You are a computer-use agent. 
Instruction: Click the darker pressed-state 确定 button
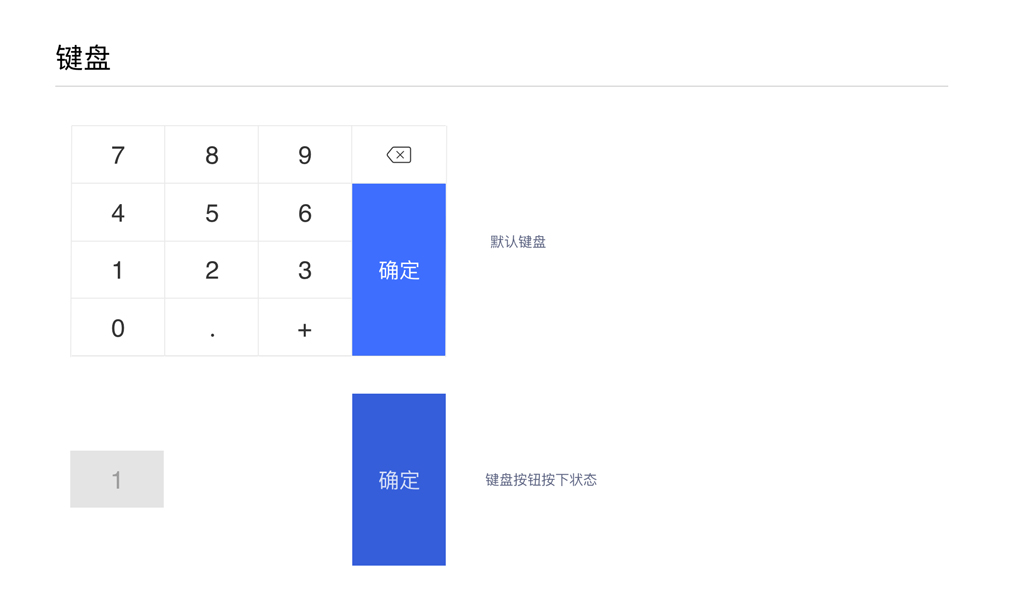(x=398, y=480)
